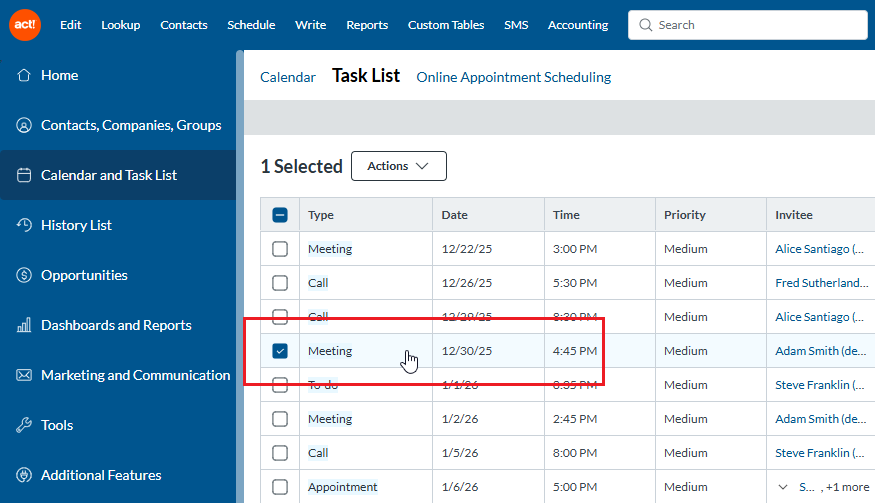The image size is (875, 503).
Task: Open the Write menu
Action: (311, 25)
